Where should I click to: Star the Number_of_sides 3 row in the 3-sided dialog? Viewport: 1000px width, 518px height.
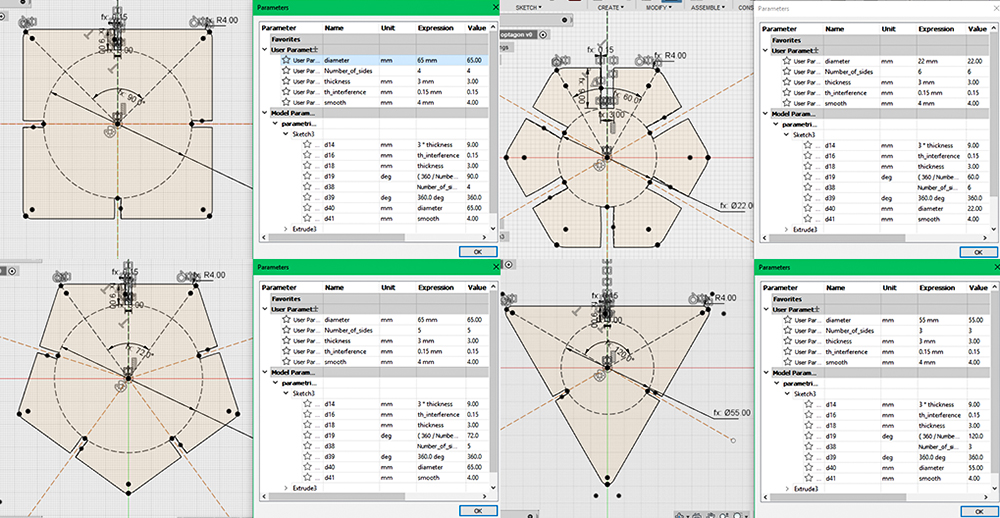[x=787, y=330]
